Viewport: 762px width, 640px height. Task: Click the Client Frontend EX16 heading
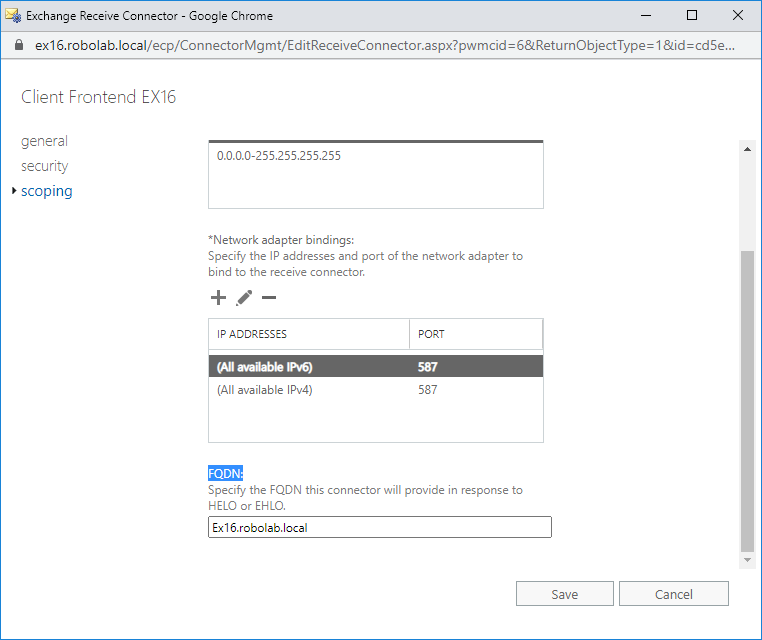[98, 97]
